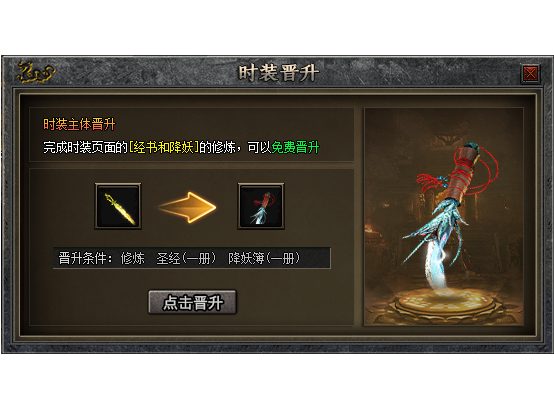This screenshot has width=554, height=409.
Task: Click the green 免费晋升 text
Action: tap(295, 147)
